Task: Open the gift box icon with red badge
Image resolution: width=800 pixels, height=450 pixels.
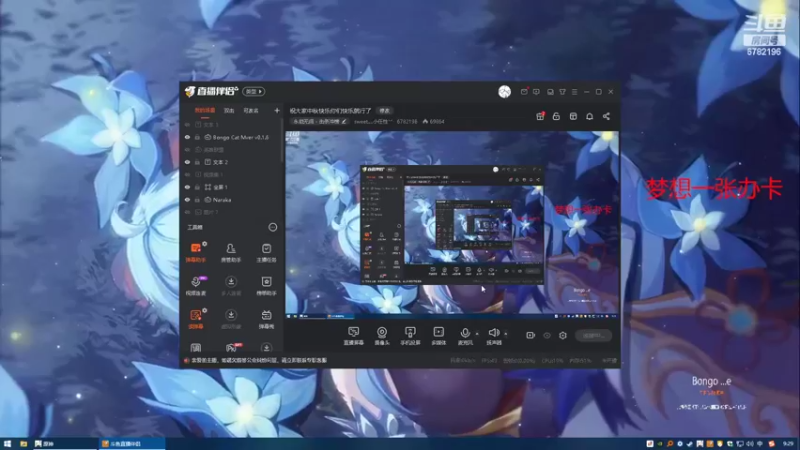Action: click(540, 116)
